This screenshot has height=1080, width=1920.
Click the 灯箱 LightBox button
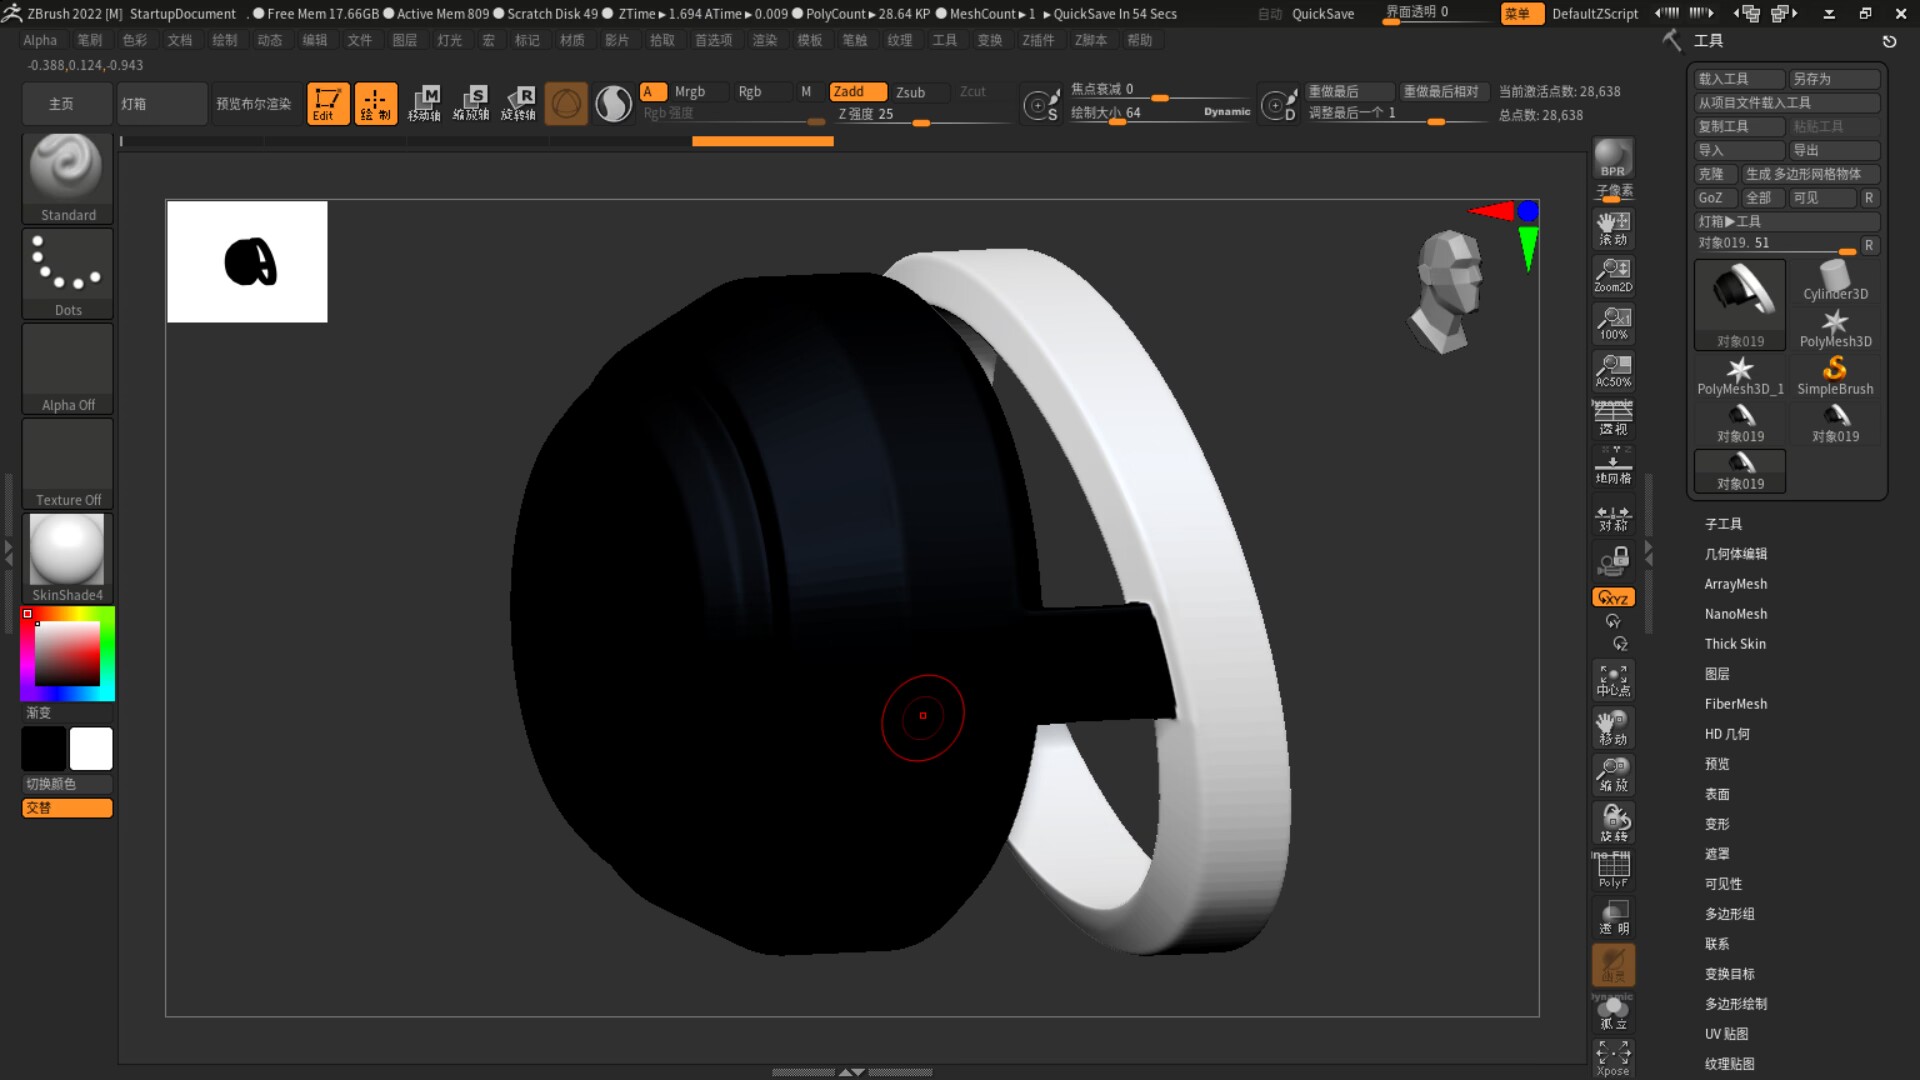coord(160,104)
